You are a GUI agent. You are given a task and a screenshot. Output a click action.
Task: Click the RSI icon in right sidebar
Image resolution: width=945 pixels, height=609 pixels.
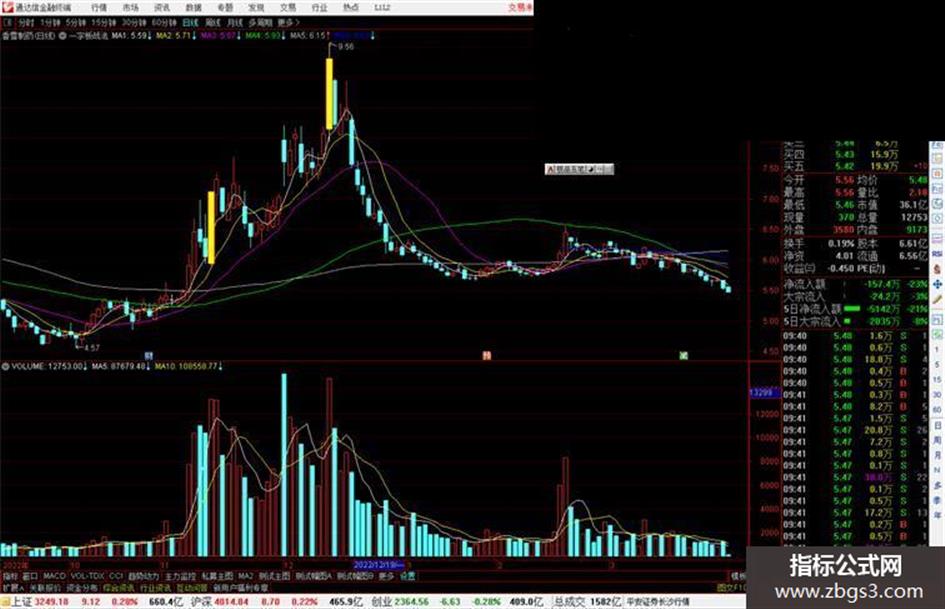937,254
